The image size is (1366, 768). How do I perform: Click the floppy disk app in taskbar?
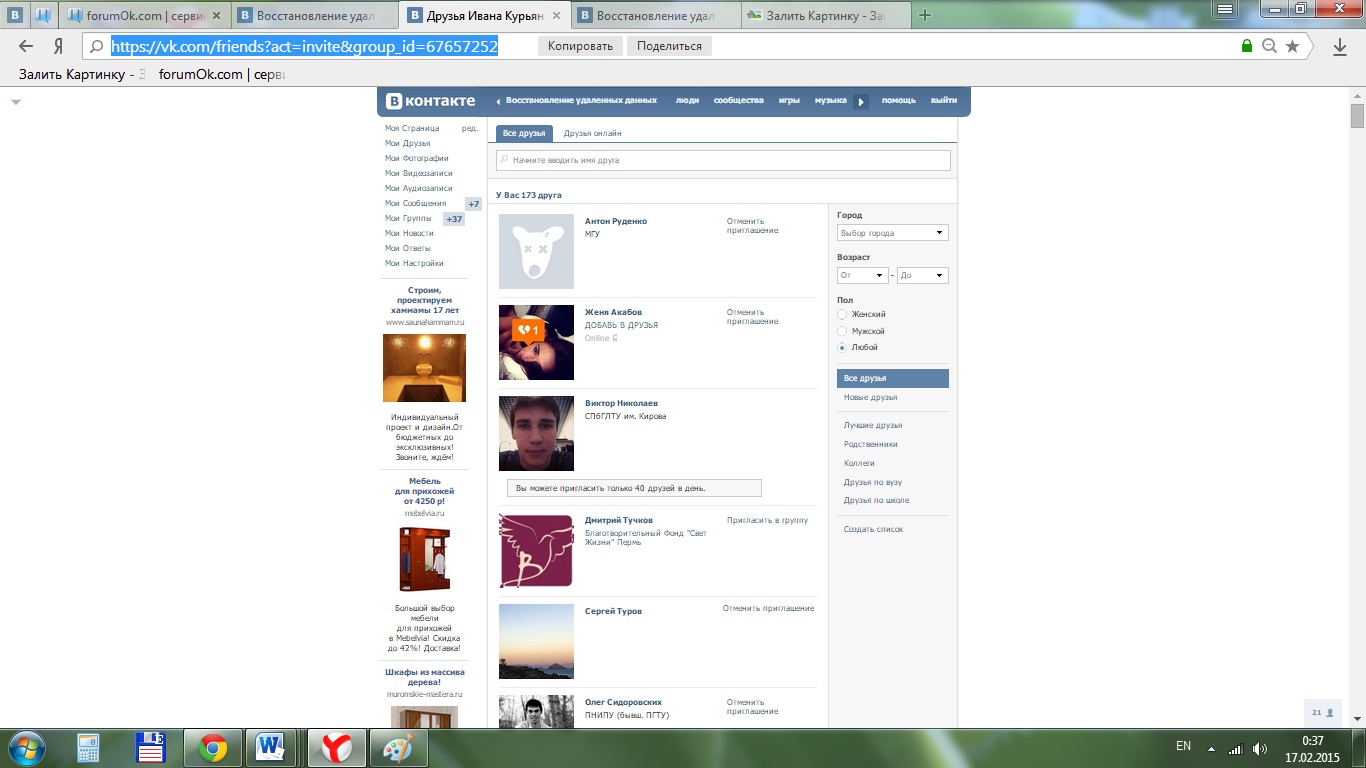point(151,748)
